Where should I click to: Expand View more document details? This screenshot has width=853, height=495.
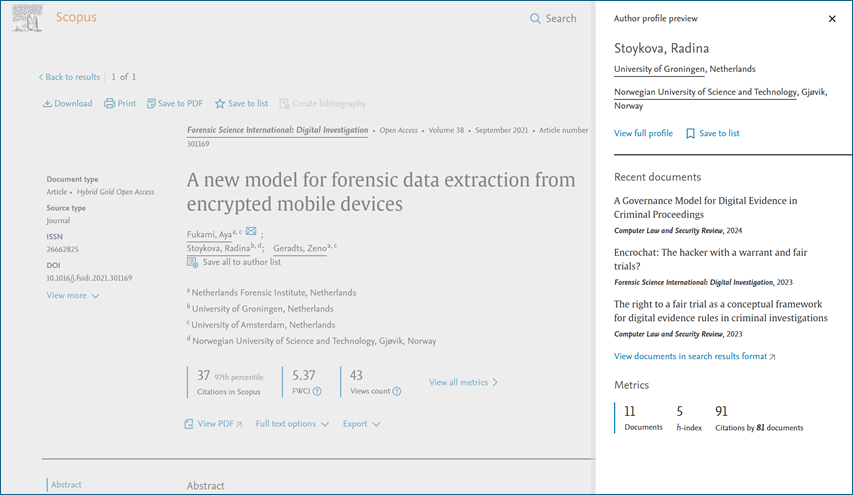[73, 296]
